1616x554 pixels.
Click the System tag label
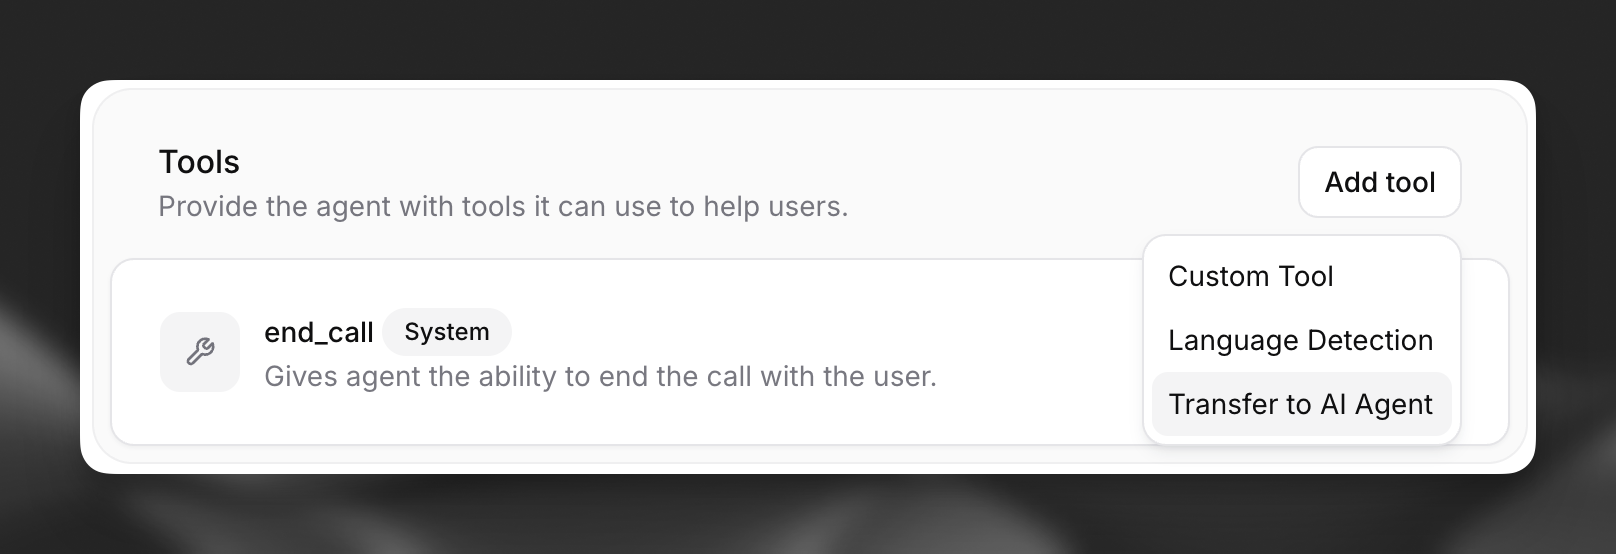point(446,332)
